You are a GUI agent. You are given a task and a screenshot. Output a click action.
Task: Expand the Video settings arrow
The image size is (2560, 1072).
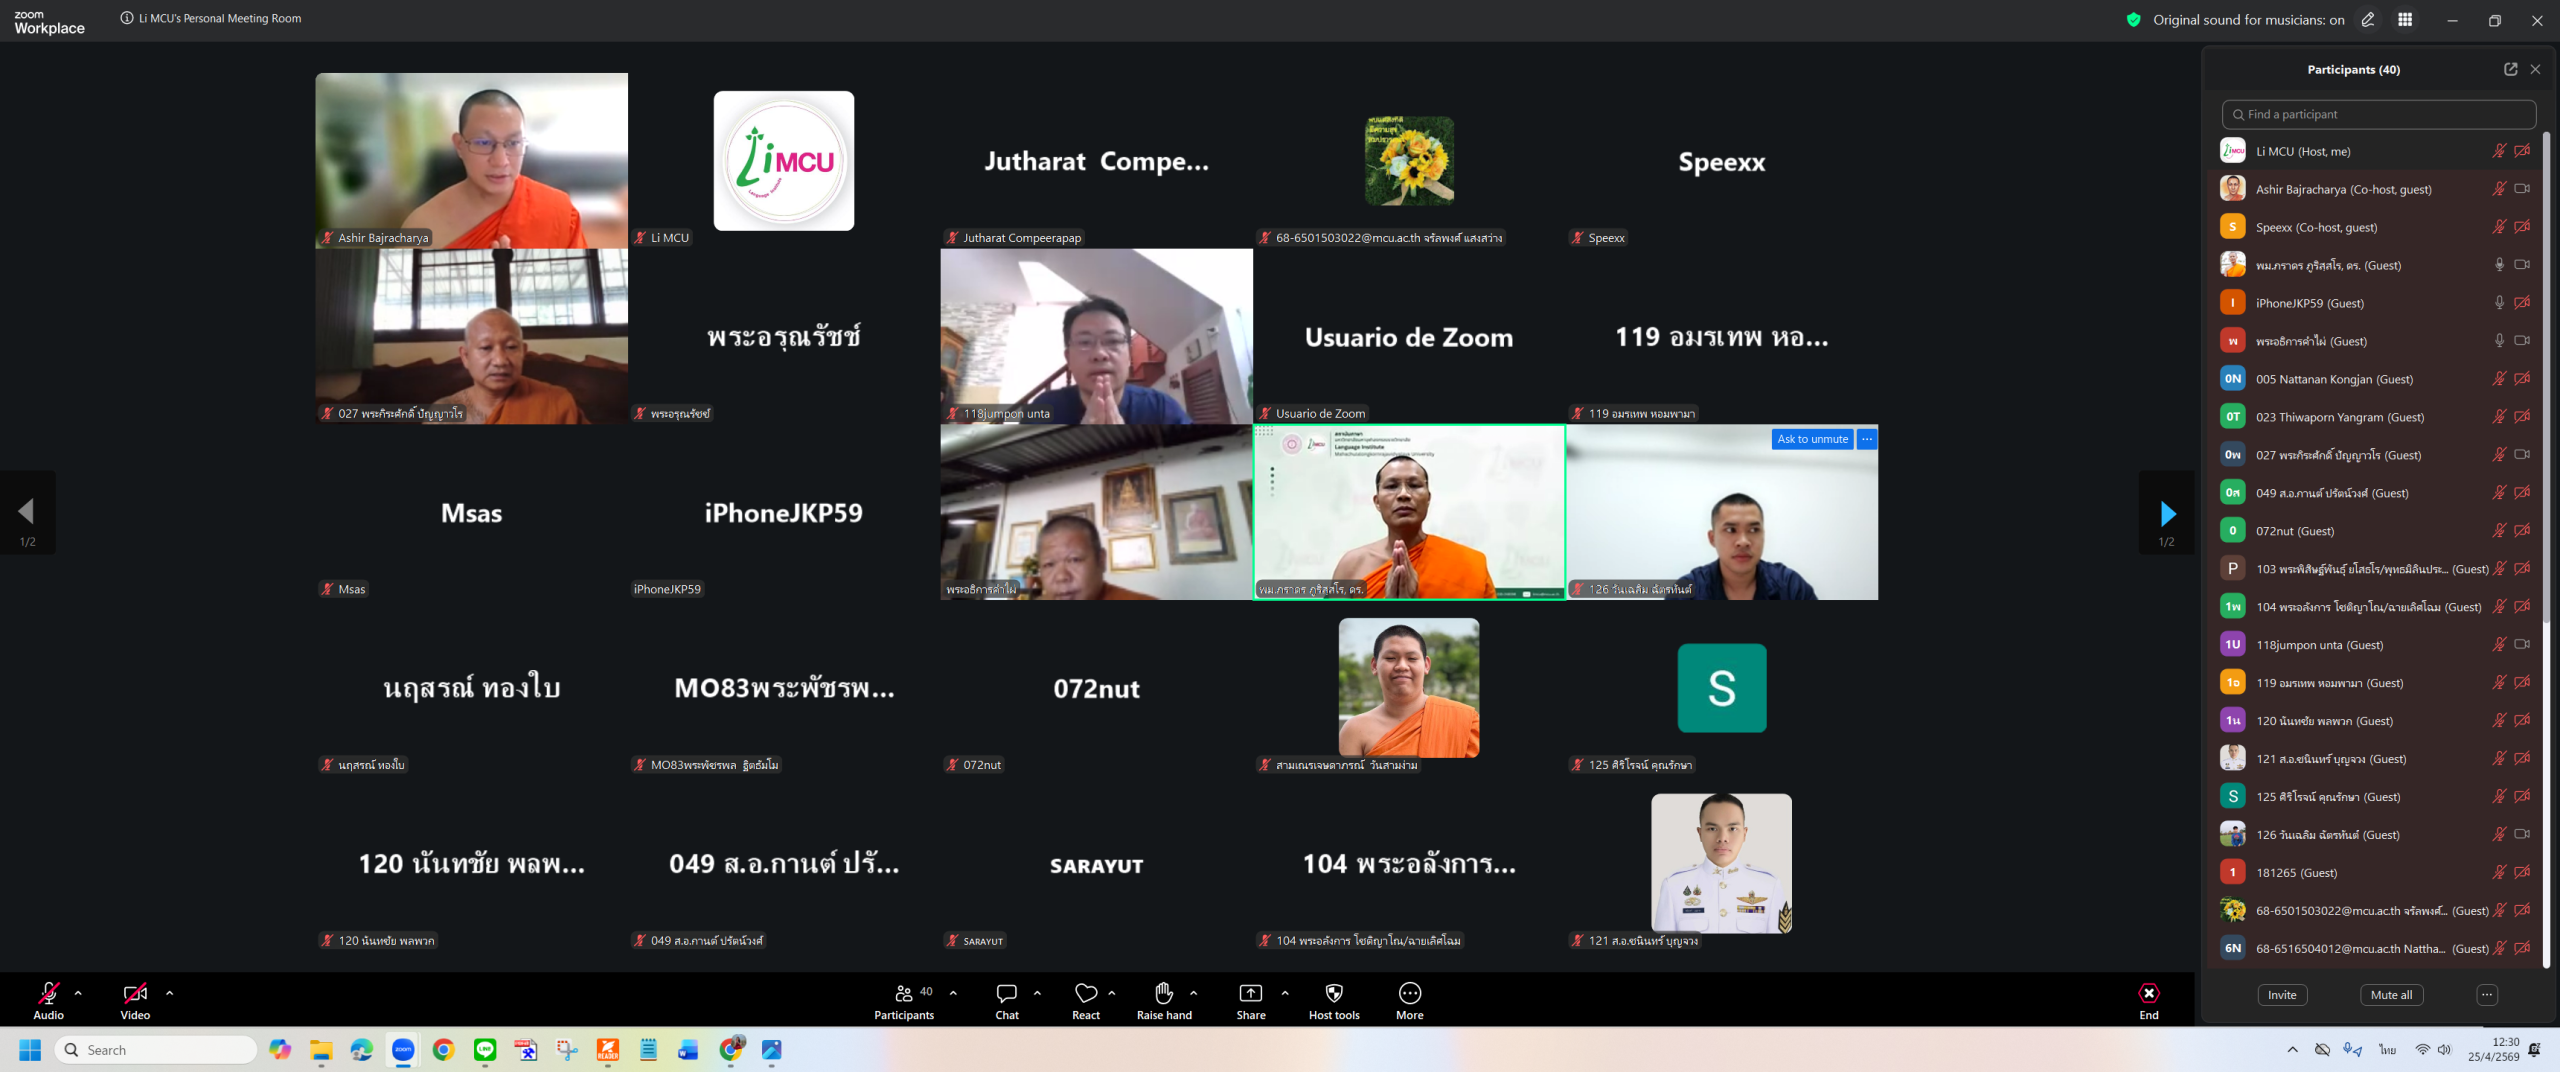(169, 993)
